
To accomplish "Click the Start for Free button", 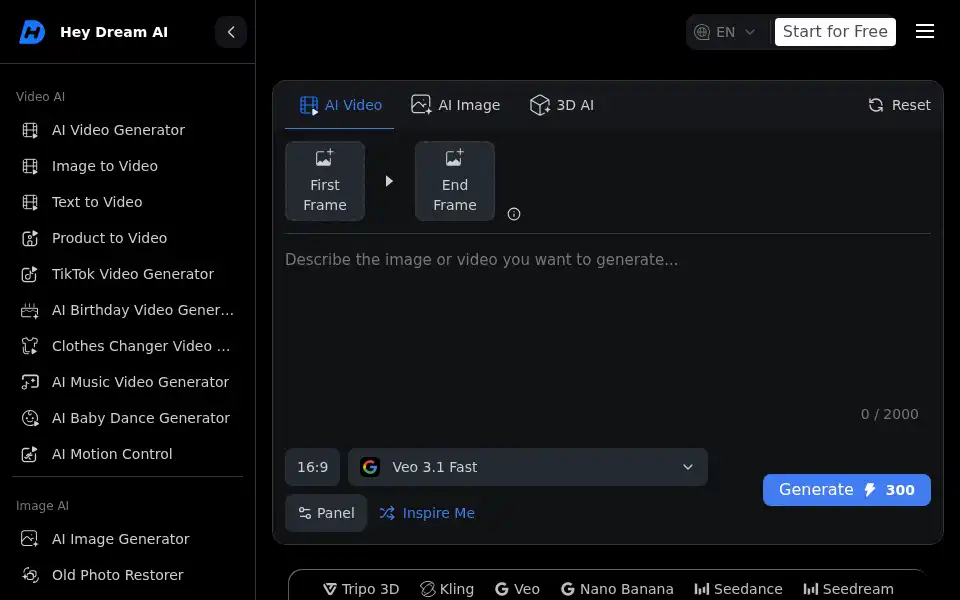I will (835, 32).
